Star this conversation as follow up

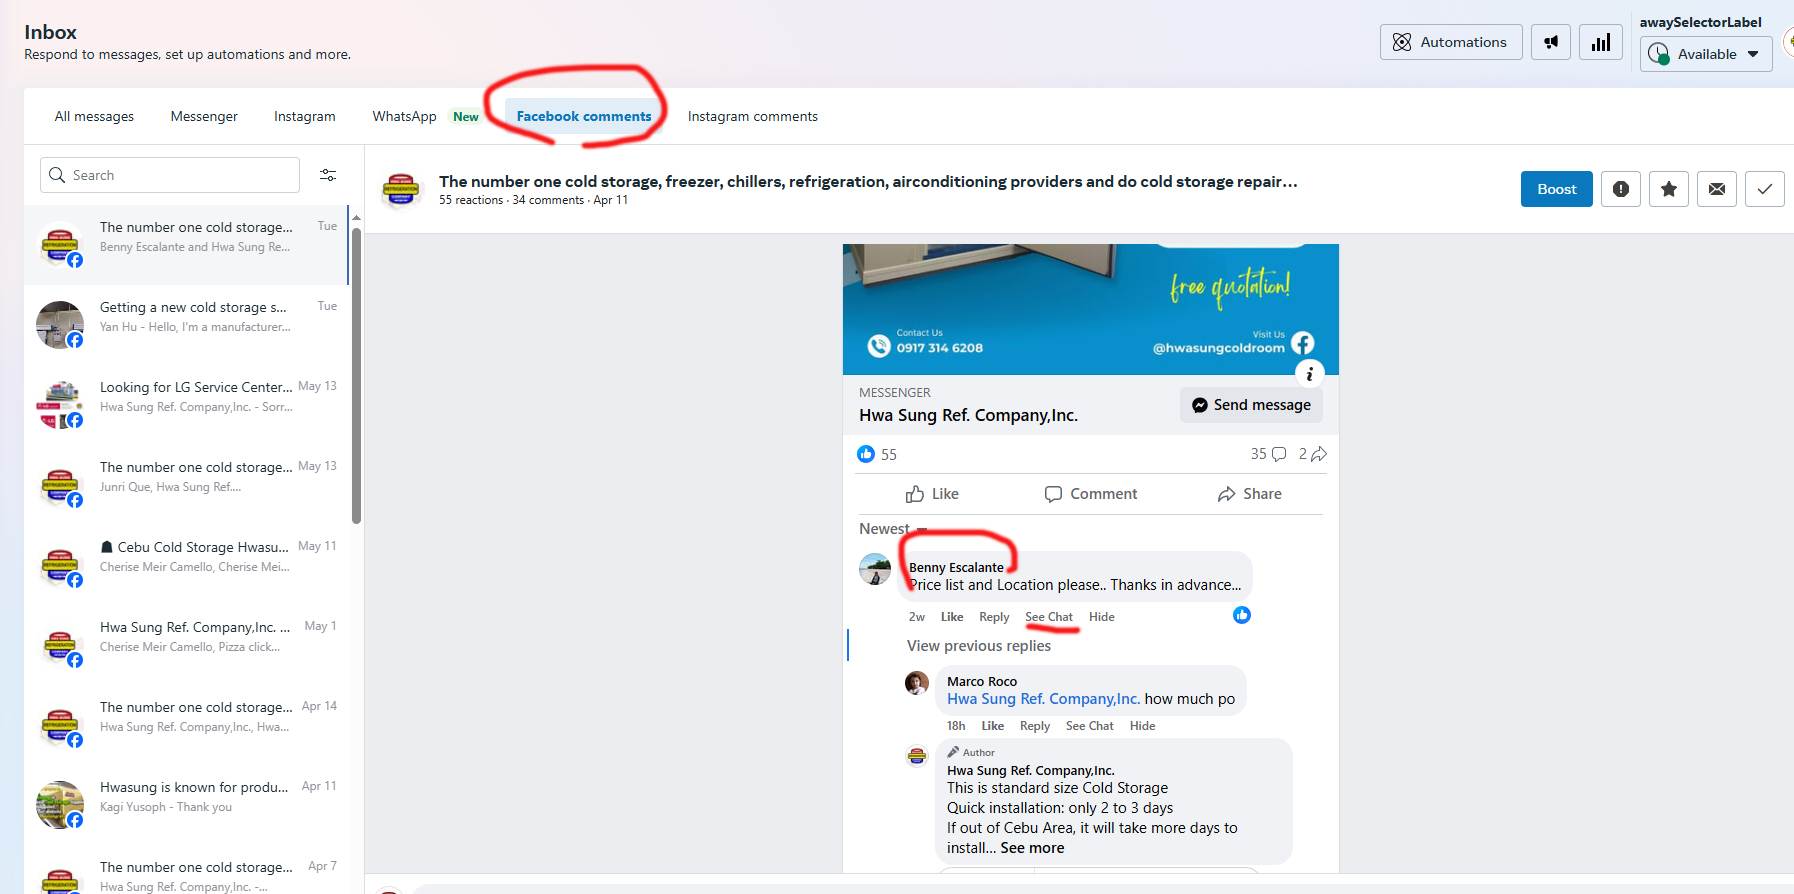(1669, 189)
